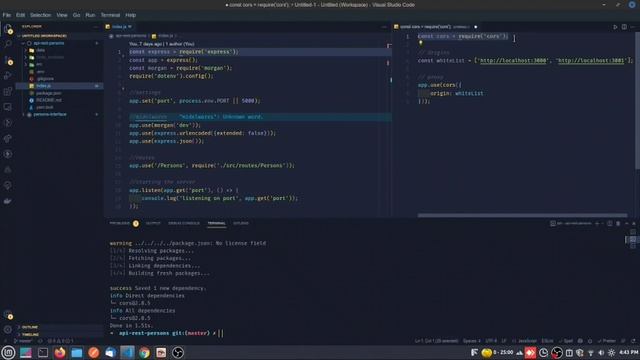Click the Ln/Col cursor position status item

436,341
